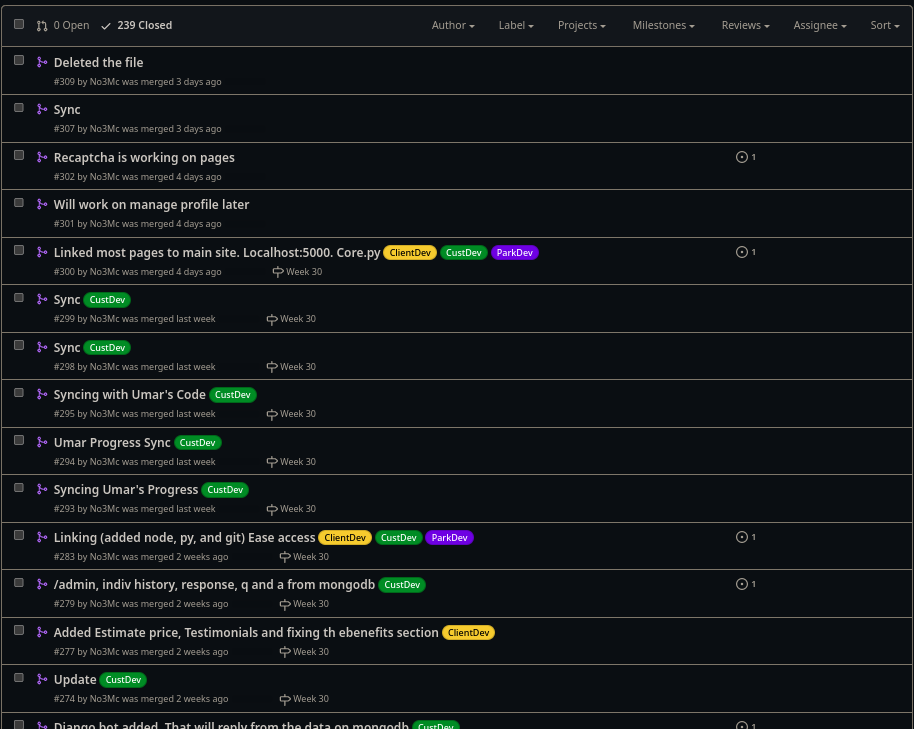
Task: Click the checkmark icon beside '239 Closed'
Action: click(x=106, y=25)
